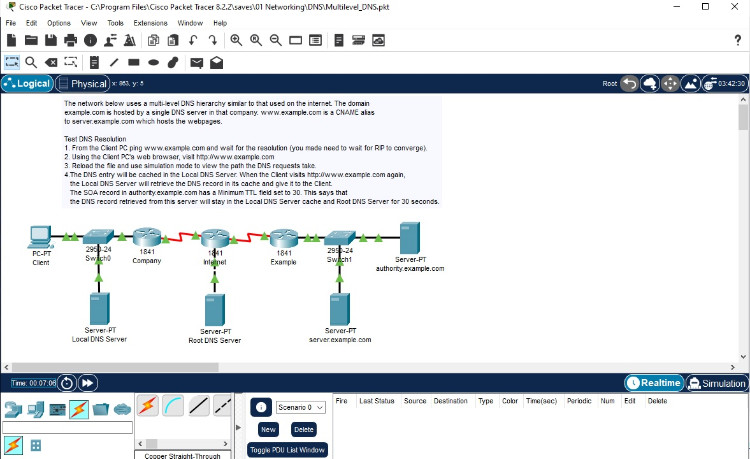750x459 pixels.
Task: Open the Scenario 0 dropdown
Action: [x=301, y=407]
